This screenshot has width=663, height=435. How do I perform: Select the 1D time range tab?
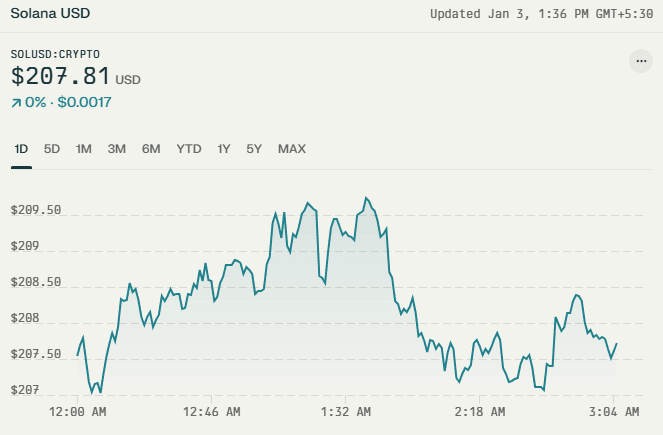pos(21,149)
